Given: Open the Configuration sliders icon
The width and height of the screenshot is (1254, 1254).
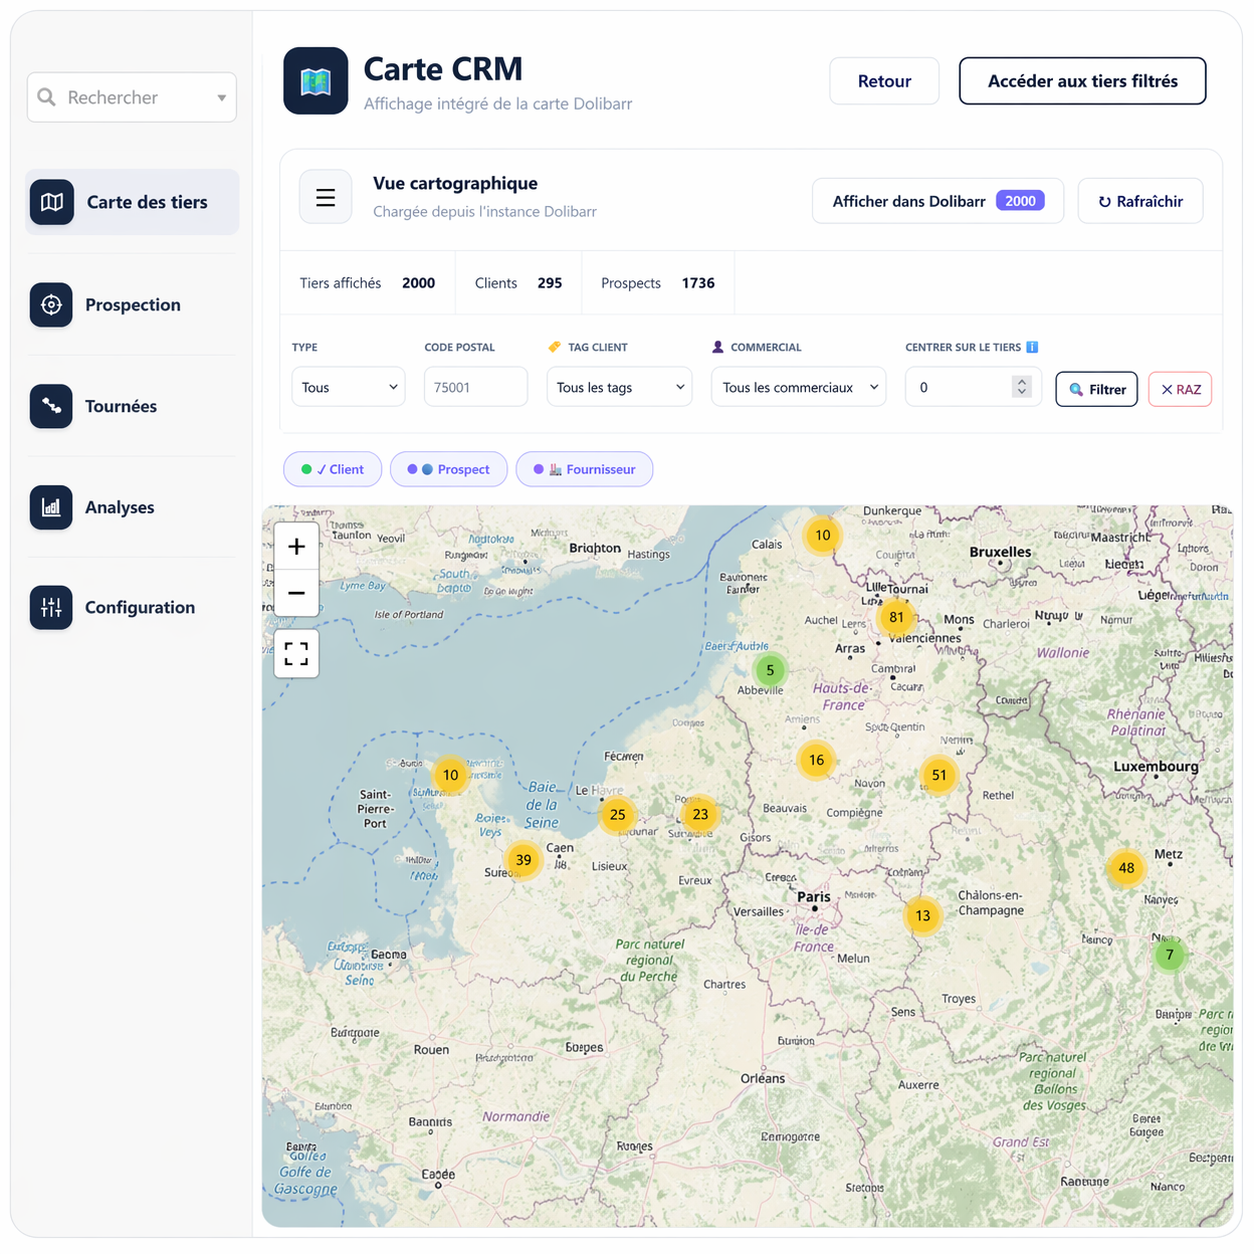Looking at the screenshot, I should (51, 607).
